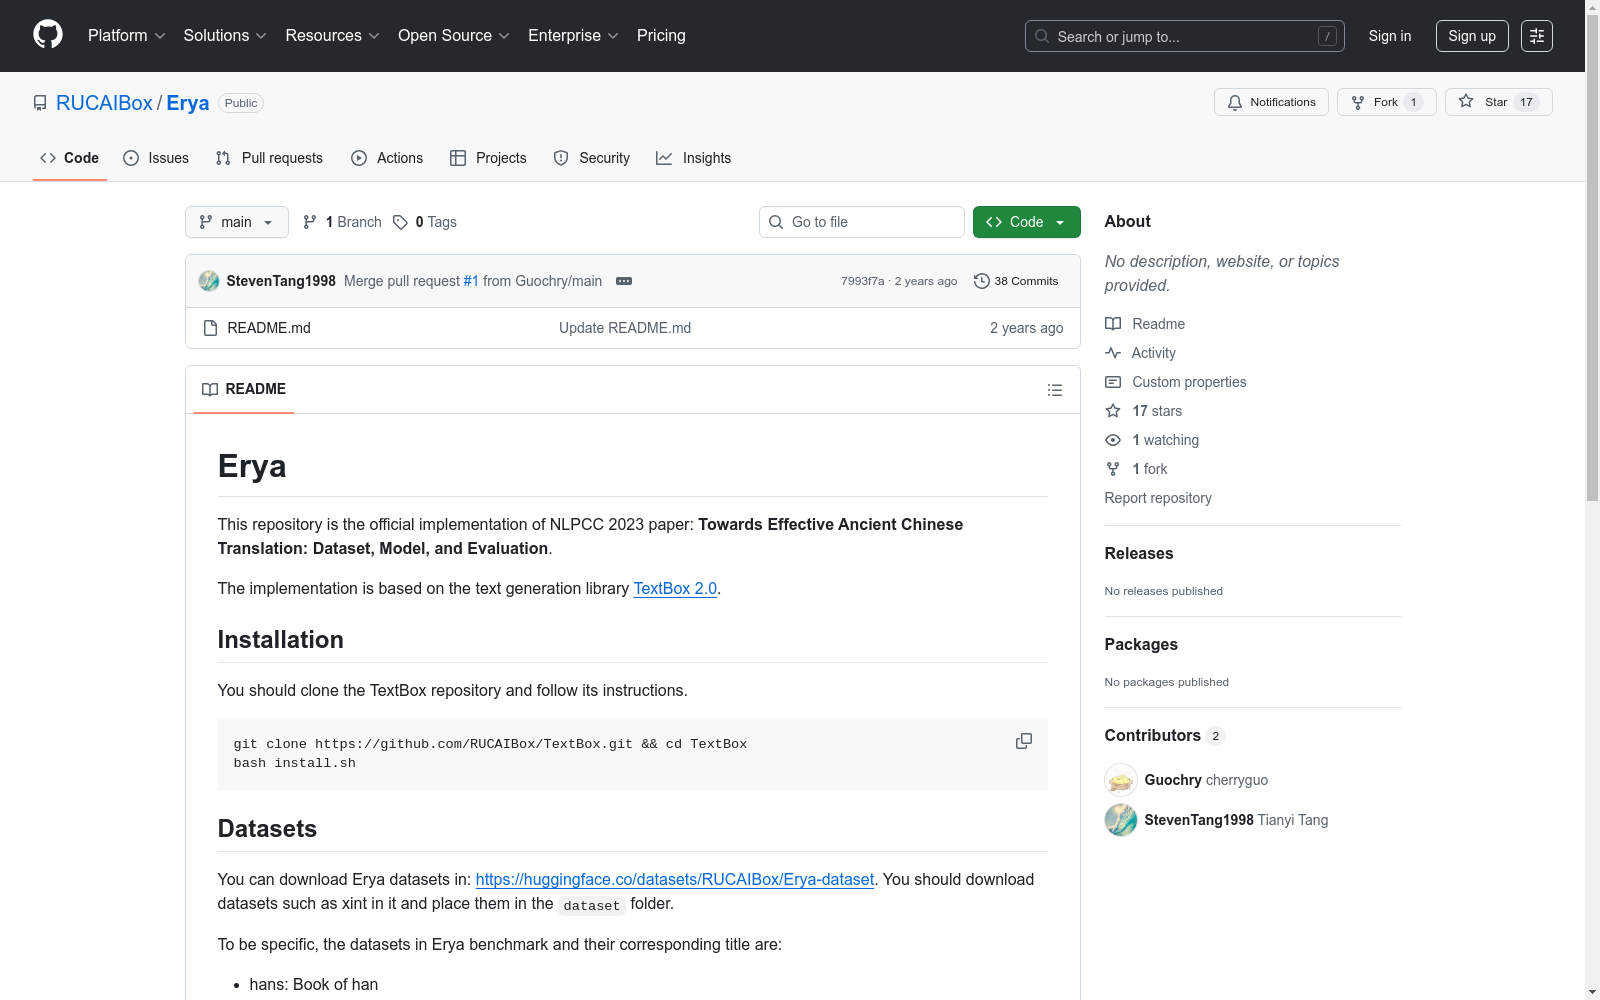
Task: Expand the hidden commit message ellipsis
Action: point(624,281)
